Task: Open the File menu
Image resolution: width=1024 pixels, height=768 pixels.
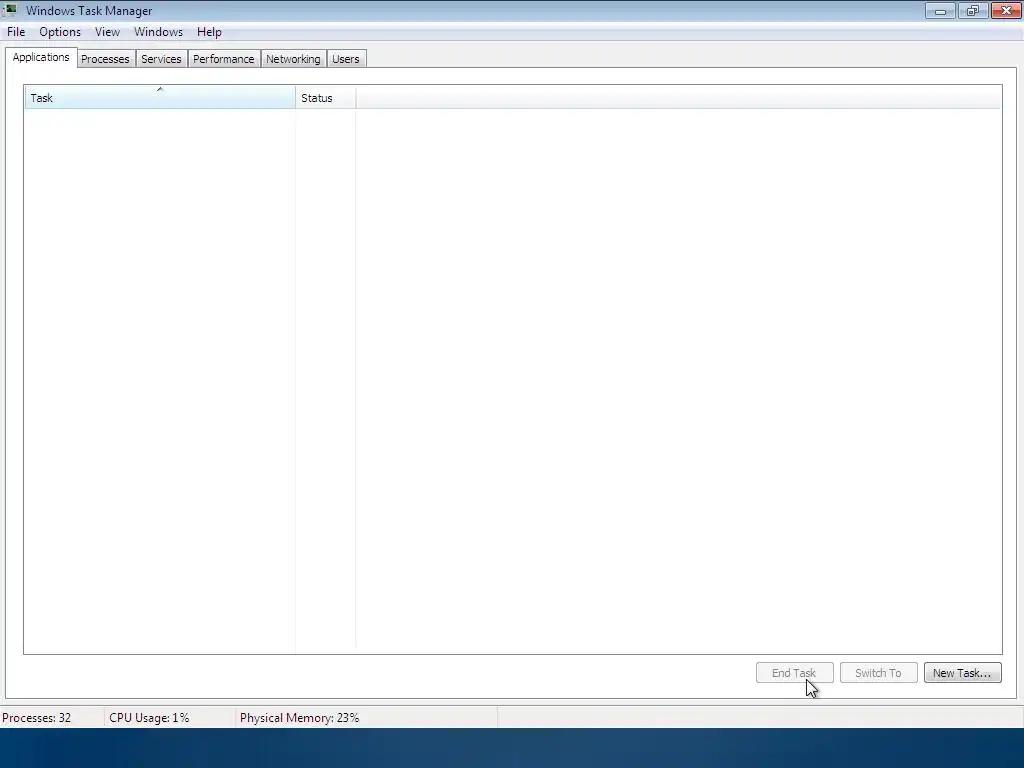Action: [x=16, y=32]
